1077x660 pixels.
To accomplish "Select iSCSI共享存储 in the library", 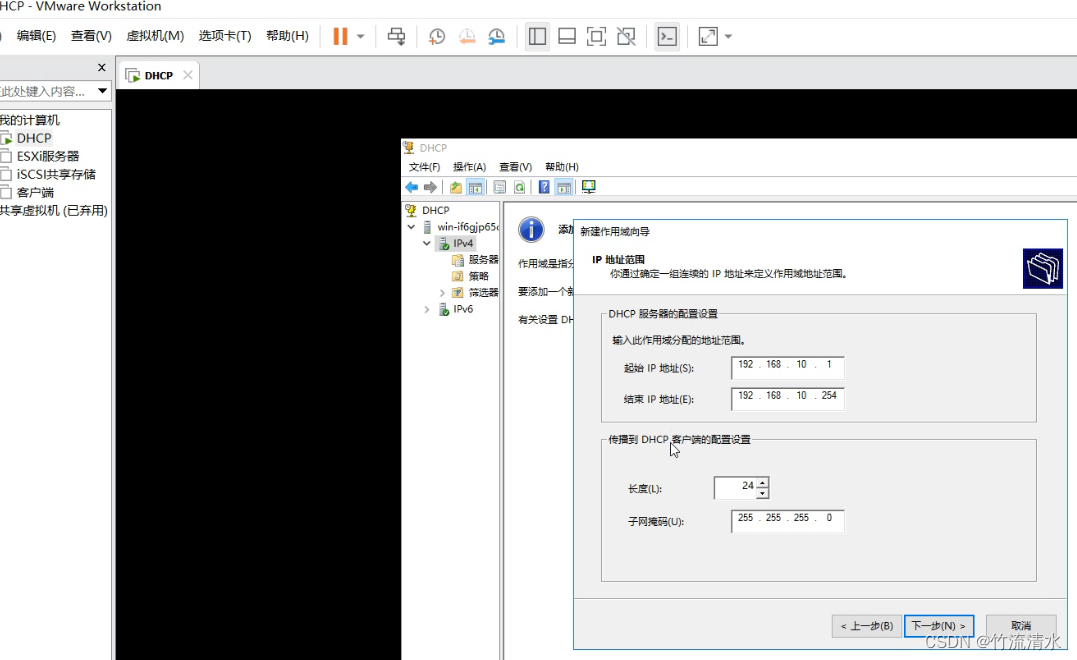I will tap(56, 174).
